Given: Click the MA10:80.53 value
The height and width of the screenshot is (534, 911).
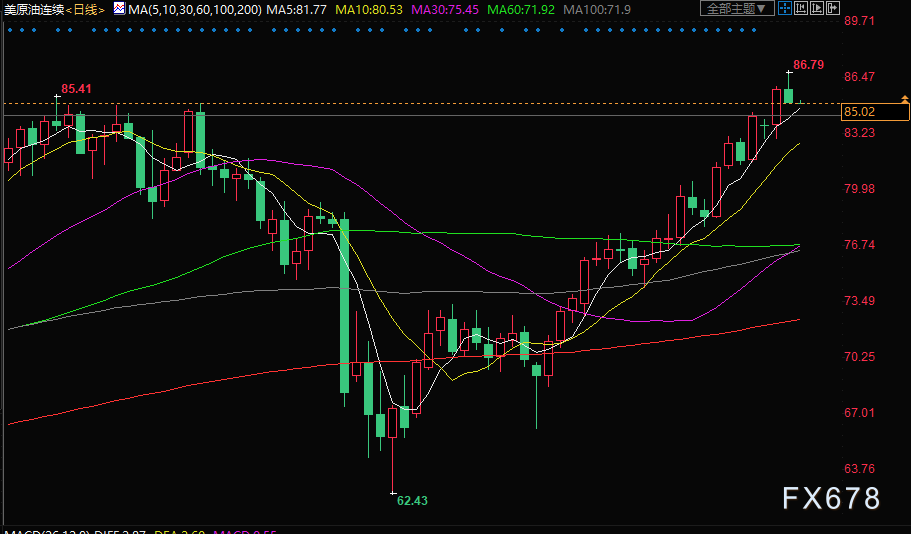Looking at the screenshot, I should pyautogui.click(x=369, y=9).
